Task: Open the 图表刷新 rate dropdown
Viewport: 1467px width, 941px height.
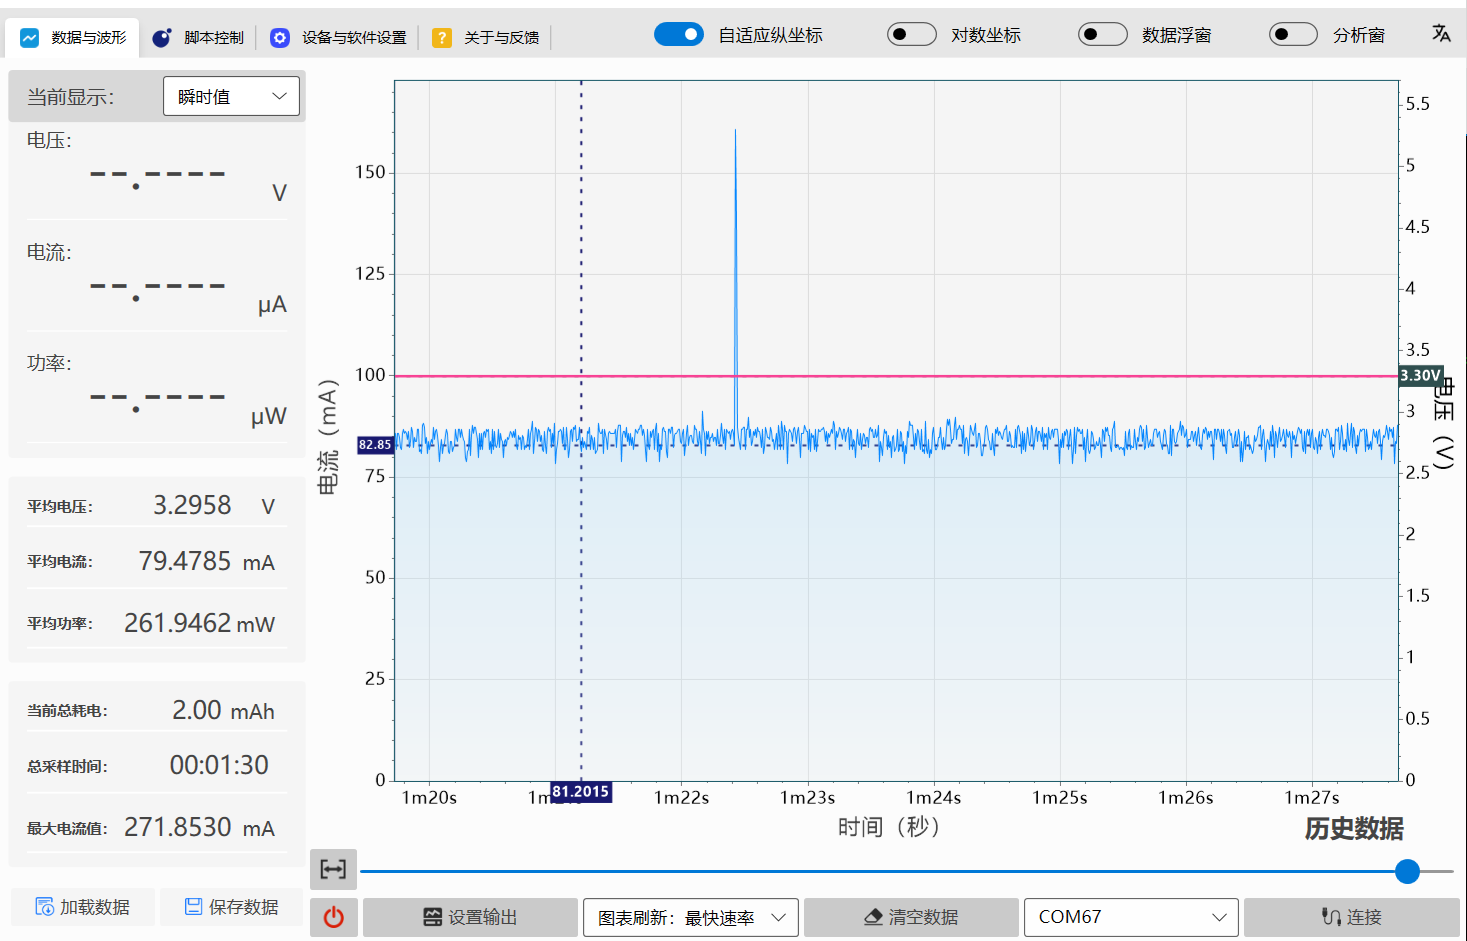Action: pos(691,917)
